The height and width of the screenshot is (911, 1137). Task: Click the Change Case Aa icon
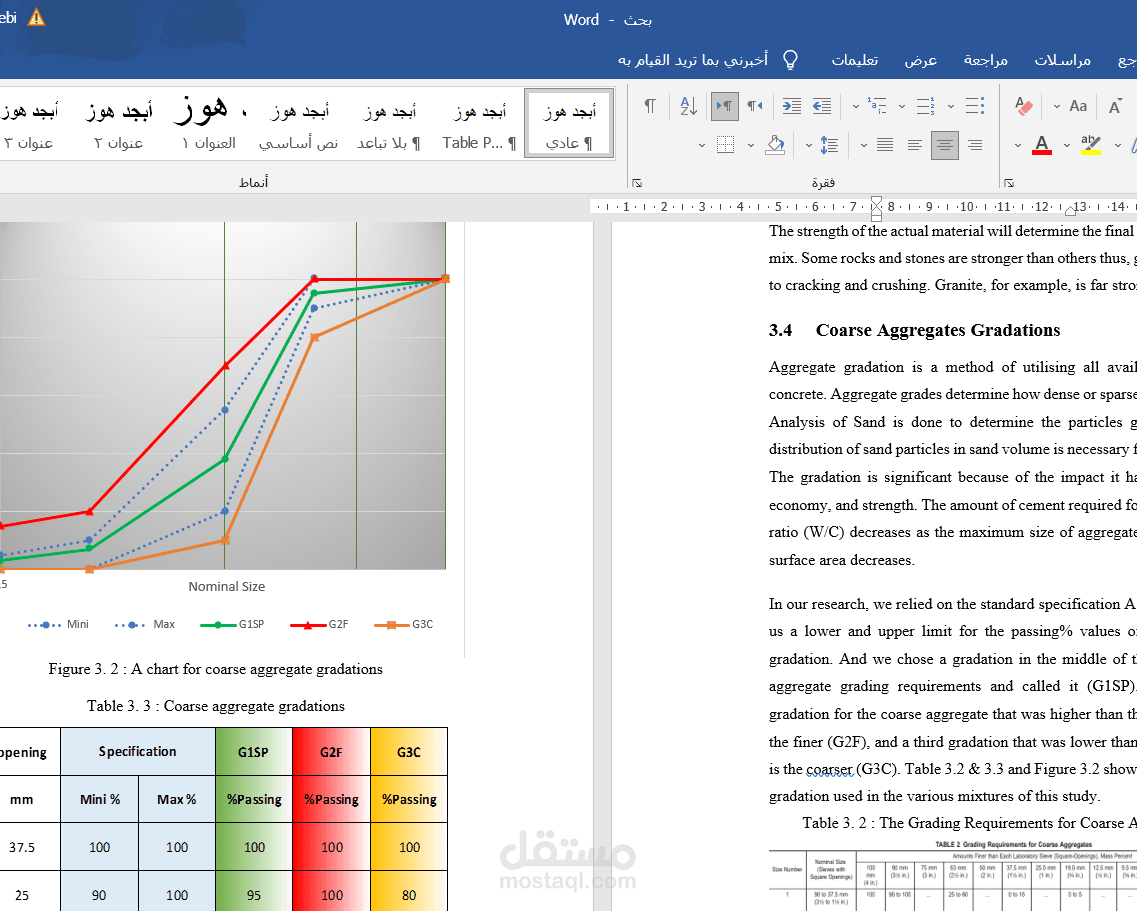tap(1078, 107)
